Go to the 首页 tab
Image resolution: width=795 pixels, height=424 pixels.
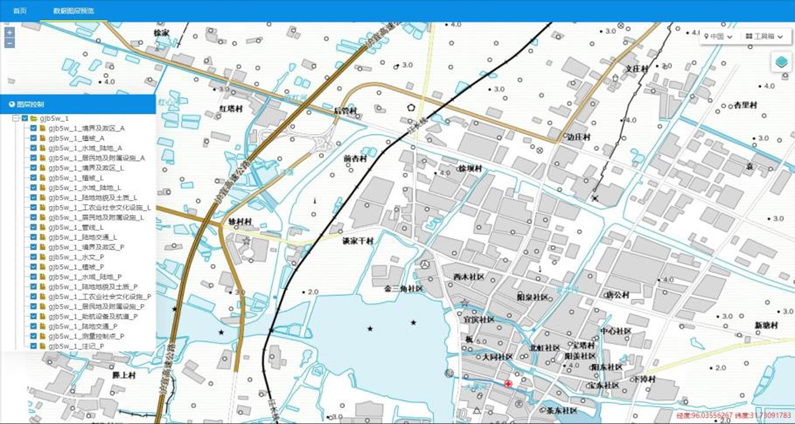tap(20, 10)
